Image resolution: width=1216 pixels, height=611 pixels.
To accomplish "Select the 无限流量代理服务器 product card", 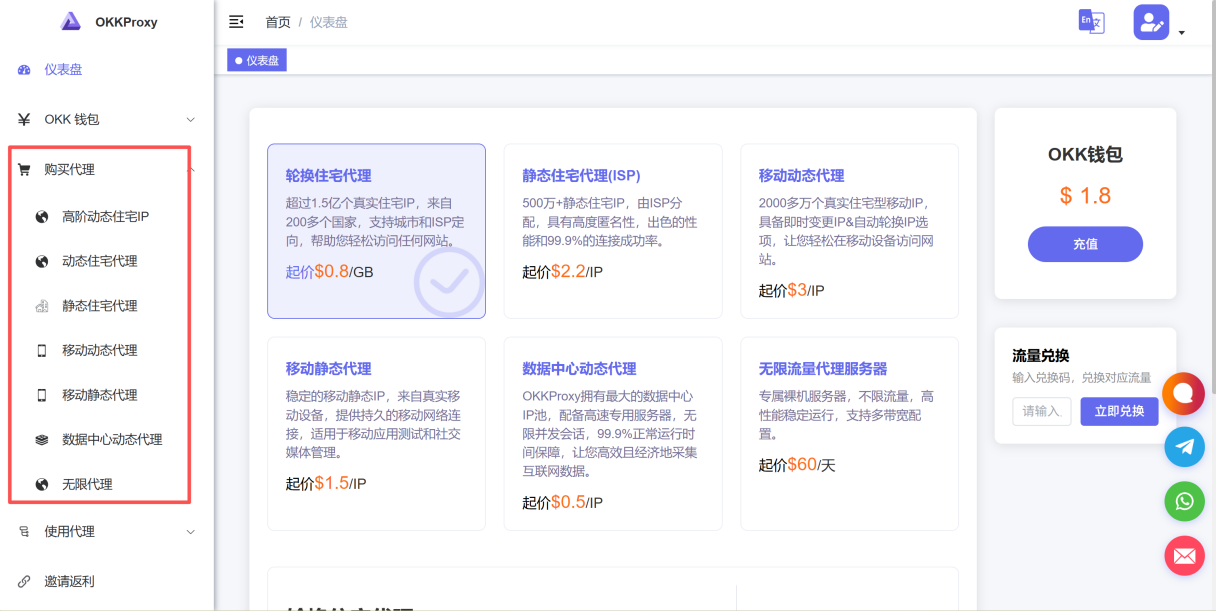I will click(849, 433).
